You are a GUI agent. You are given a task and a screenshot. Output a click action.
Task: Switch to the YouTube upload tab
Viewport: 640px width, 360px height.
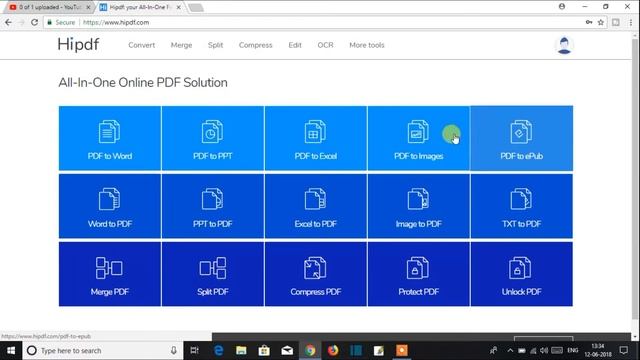click(48, 7)
